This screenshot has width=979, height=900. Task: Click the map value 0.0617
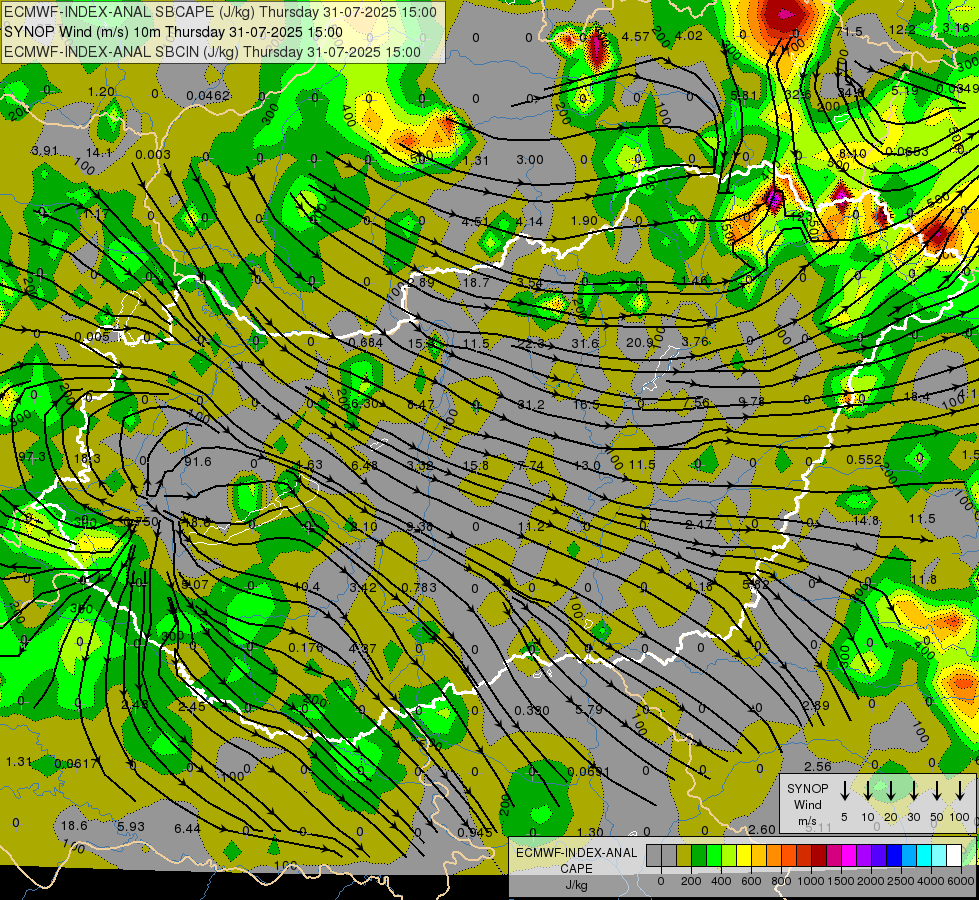[76, 763]
